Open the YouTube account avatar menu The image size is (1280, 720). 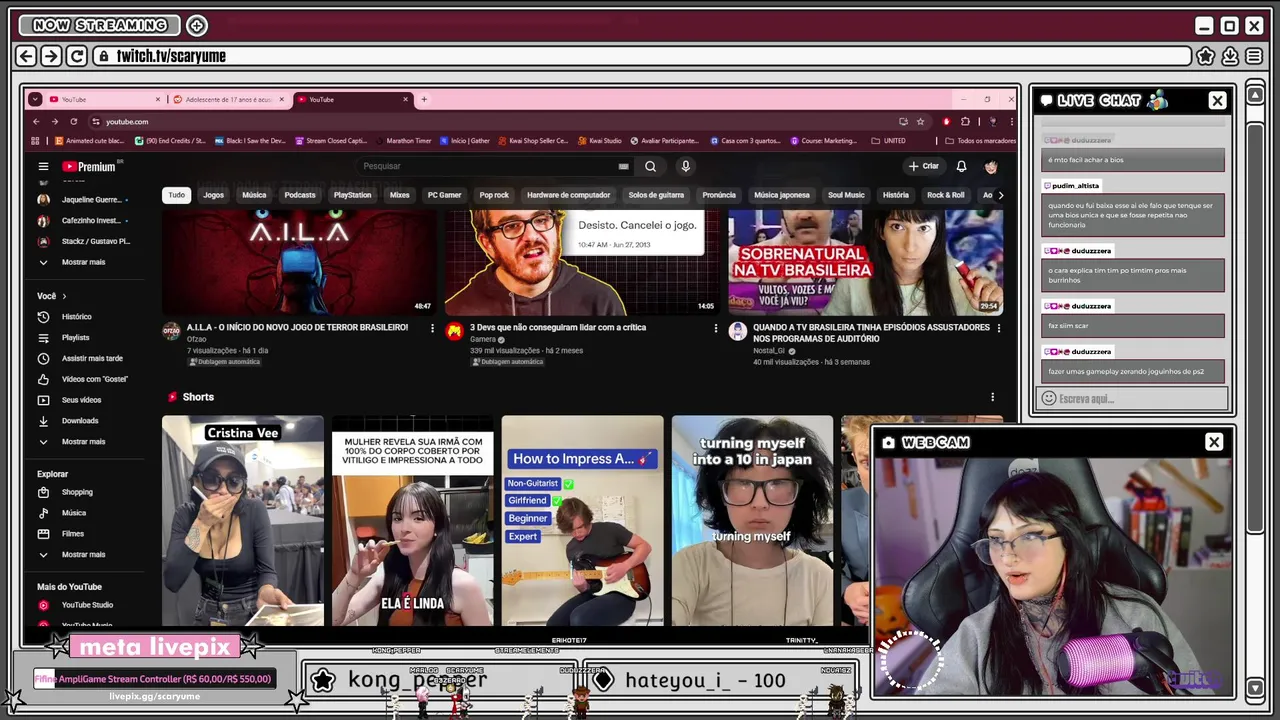(991, 166)
